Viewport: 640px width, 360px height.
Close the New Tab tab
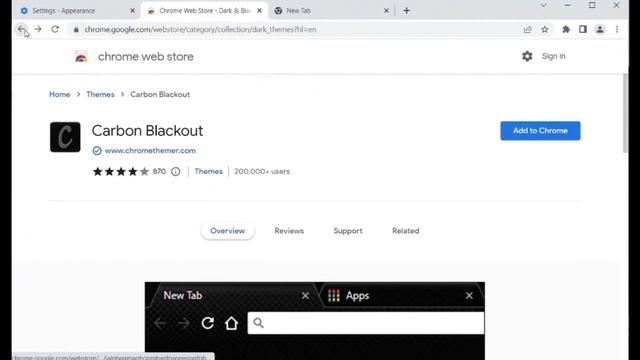click(386, 11)
